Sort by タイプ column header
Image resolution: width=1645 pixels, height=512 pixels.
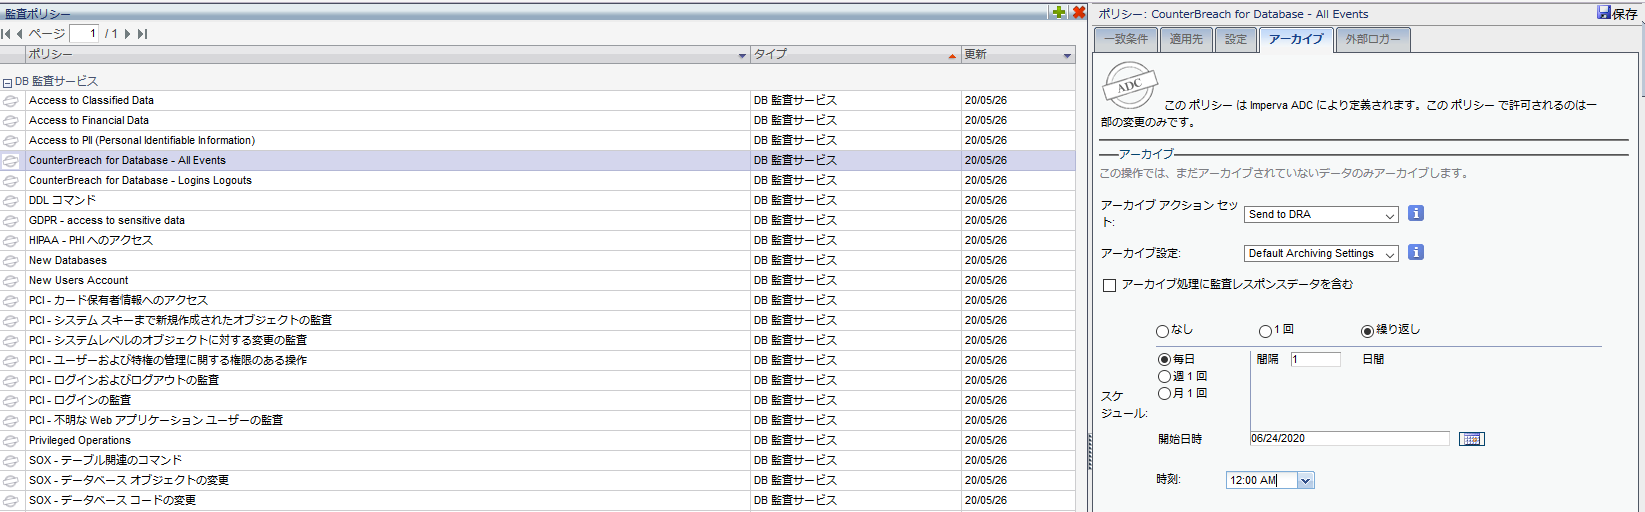tap(855, 55)
